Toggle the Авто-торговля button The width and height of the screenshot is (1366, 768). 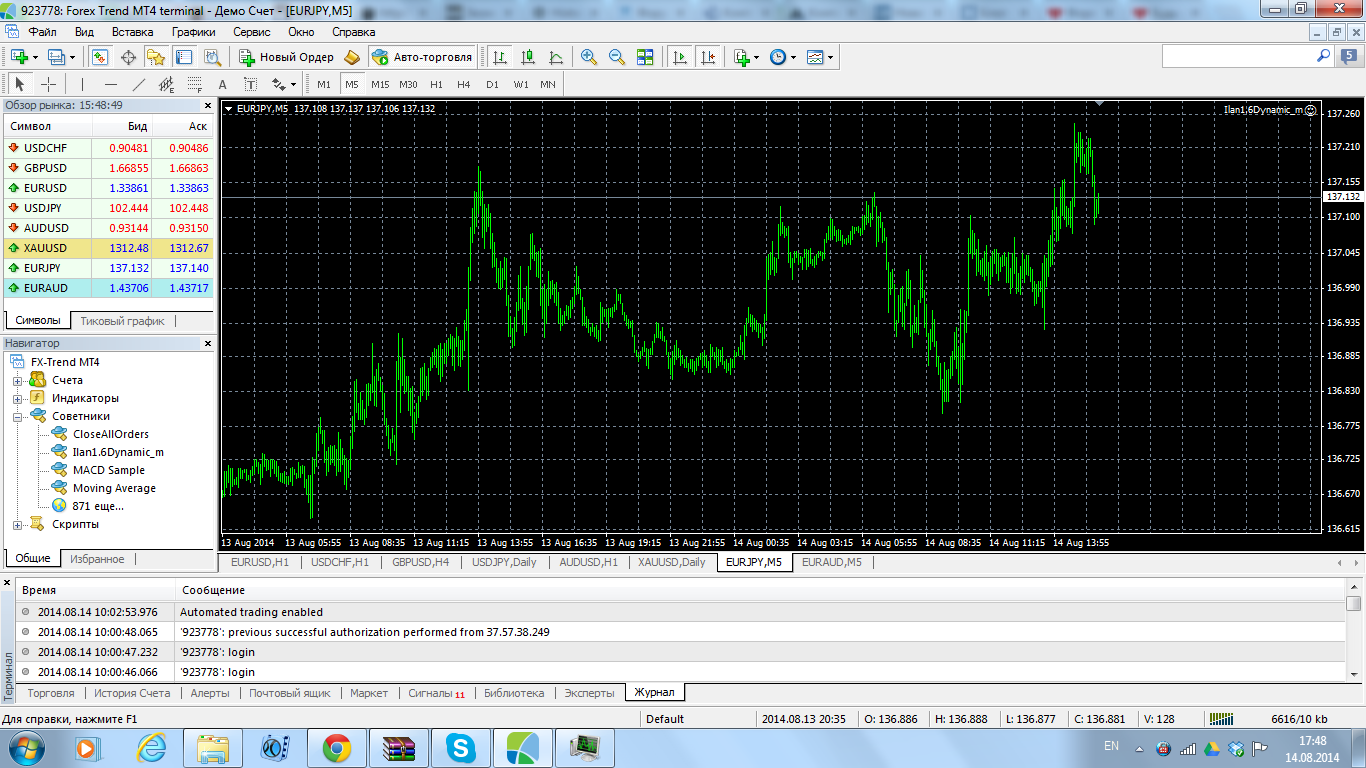point(421,57)
